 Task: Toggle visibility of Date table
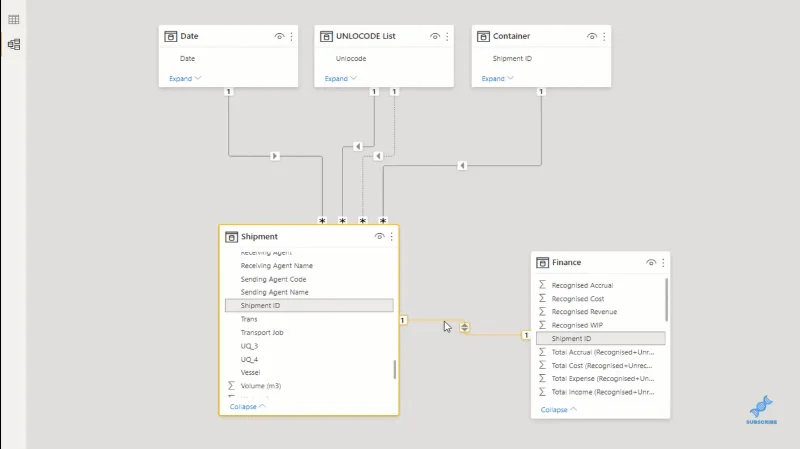(x=279, y=36)
